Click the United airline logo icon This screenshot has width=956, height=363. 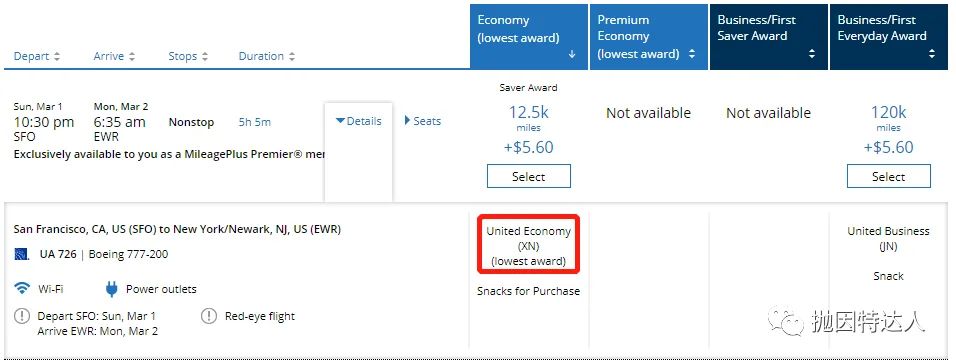pos(22,254)
